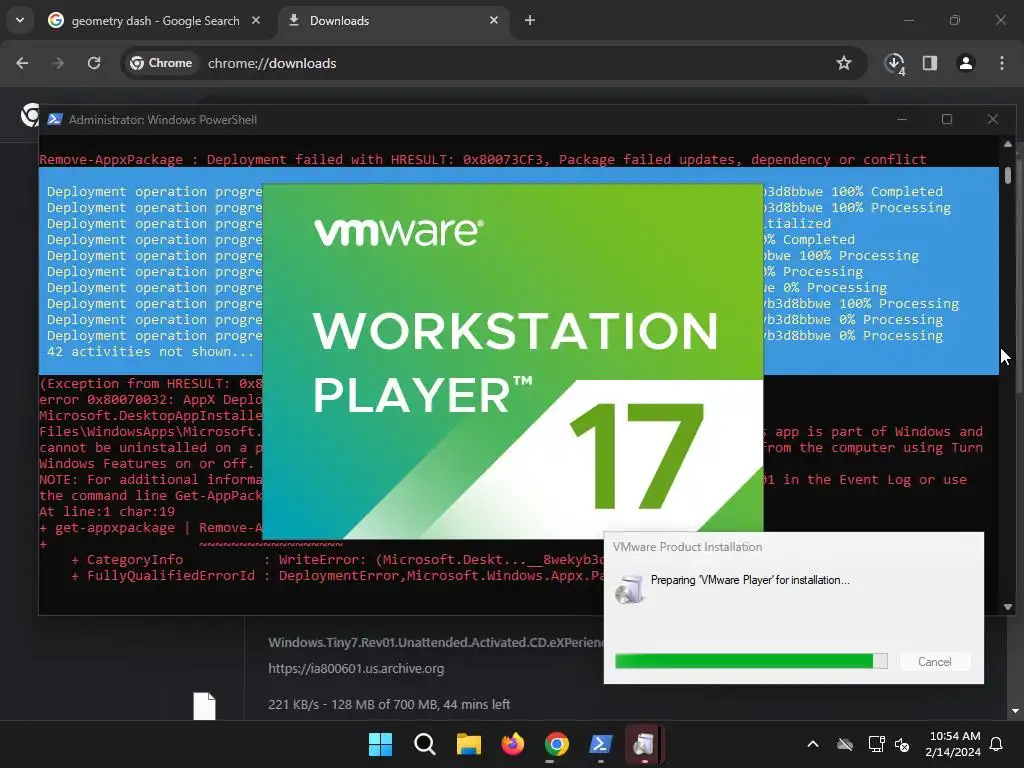
Task: Click the PowerShell window title bar icon
Action: coord(55,119)
